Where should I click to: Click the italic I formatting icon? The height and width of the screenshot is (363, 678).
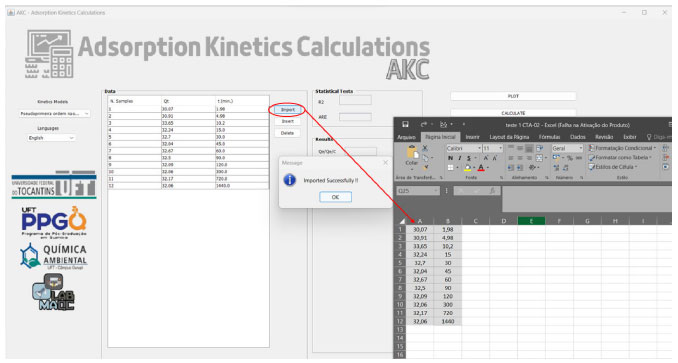(459, 158)
